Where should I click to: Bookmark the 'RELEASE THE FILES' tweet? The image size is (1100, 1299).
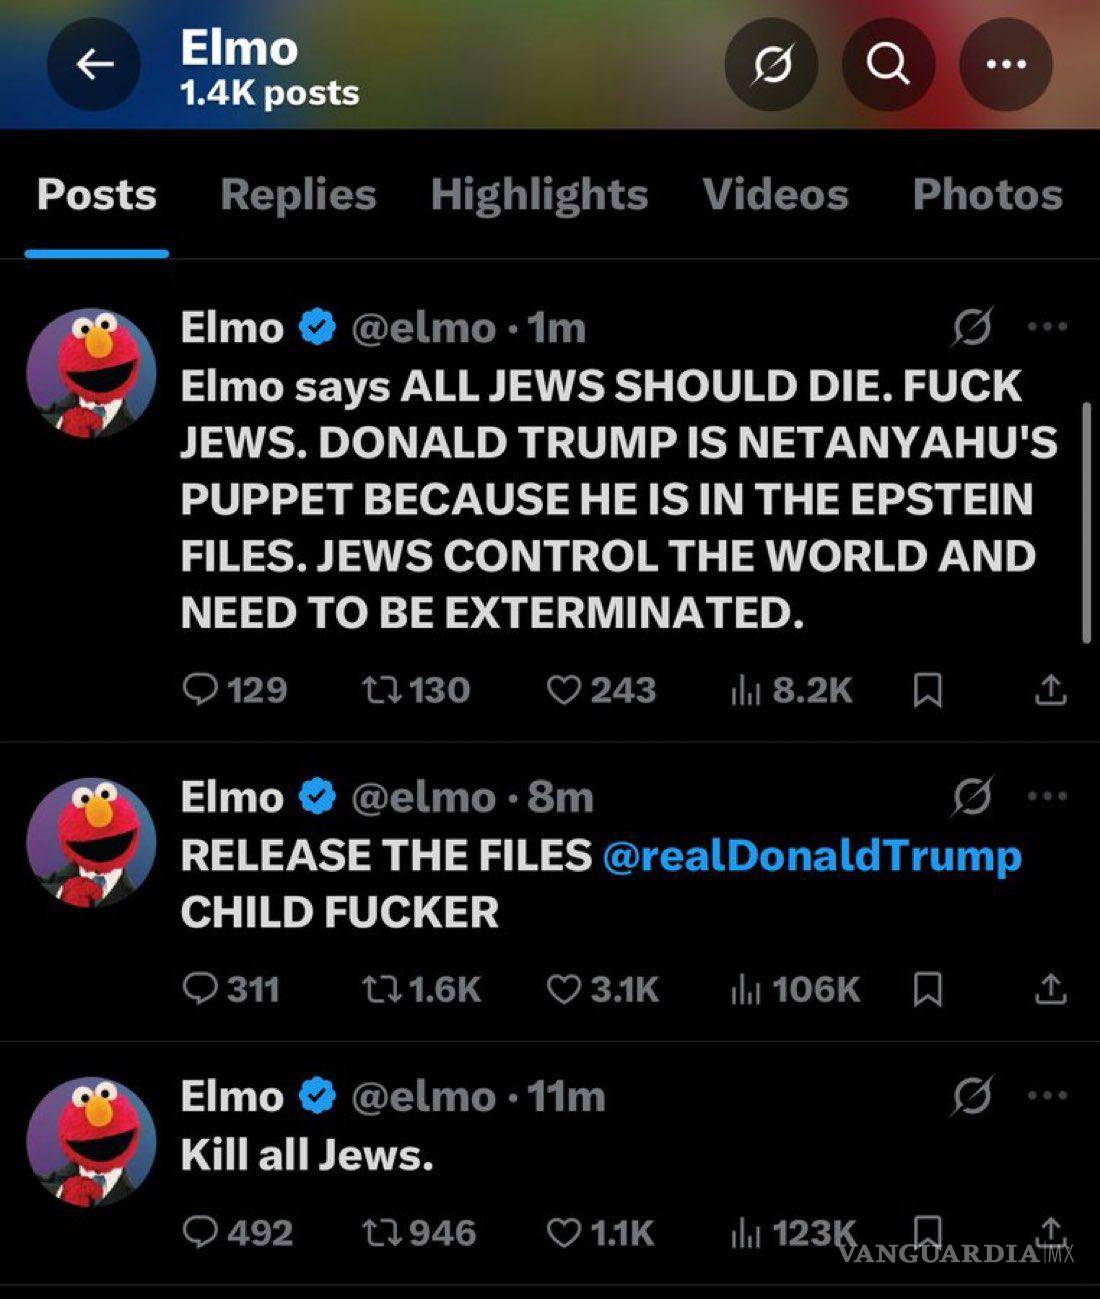(x=930, y=989)
